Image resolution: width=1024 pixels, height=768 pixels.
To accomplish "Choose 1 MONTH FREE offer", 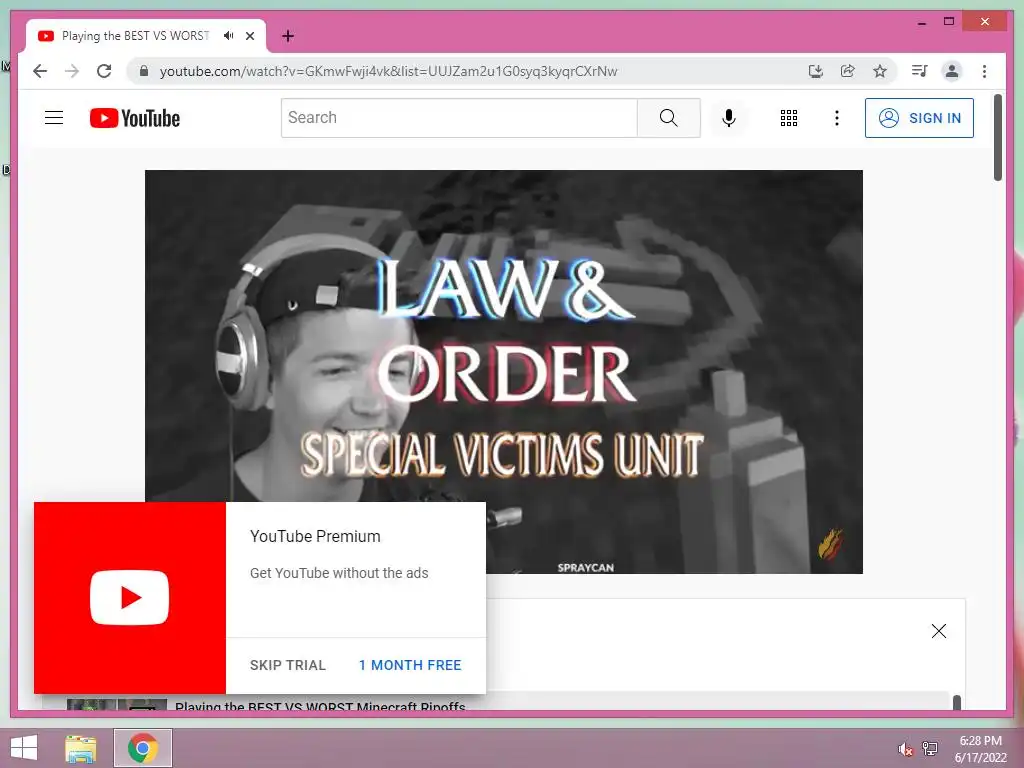I will 410,665.
